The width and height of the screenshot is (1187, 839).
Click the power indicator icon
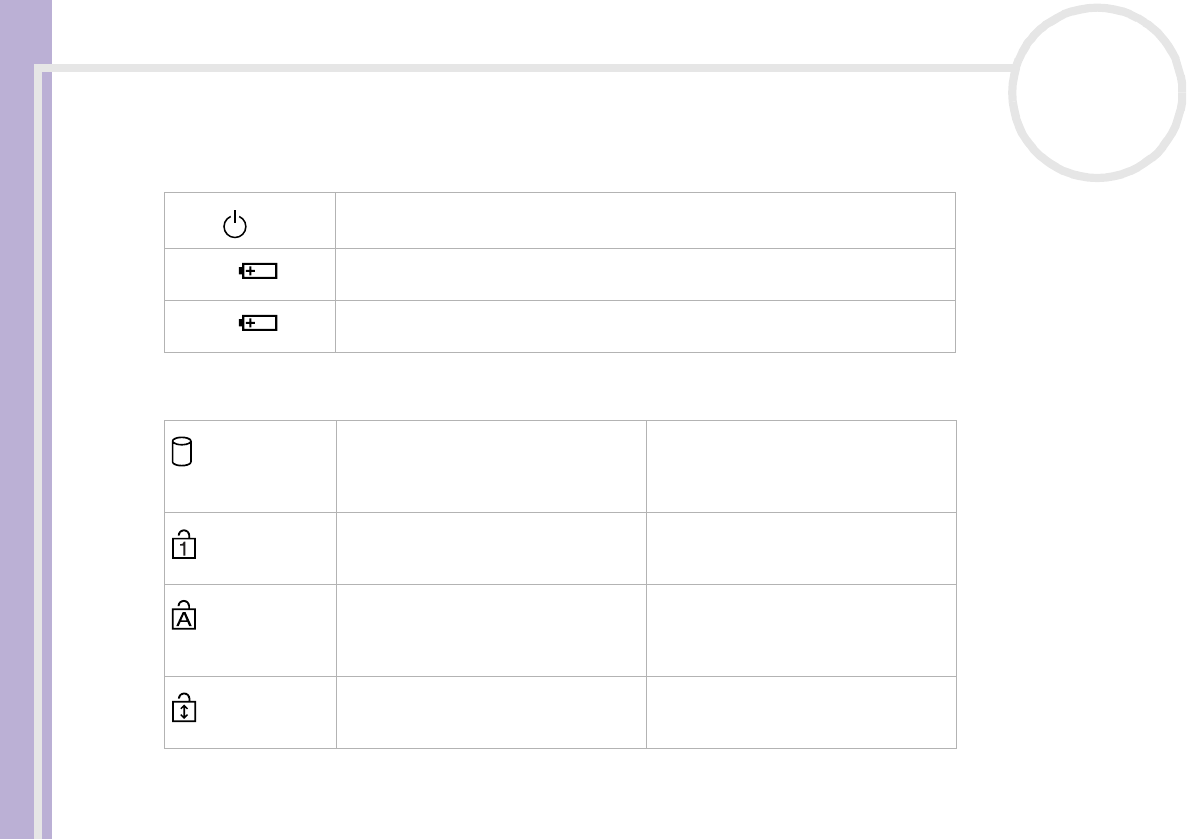coord(234,224)
